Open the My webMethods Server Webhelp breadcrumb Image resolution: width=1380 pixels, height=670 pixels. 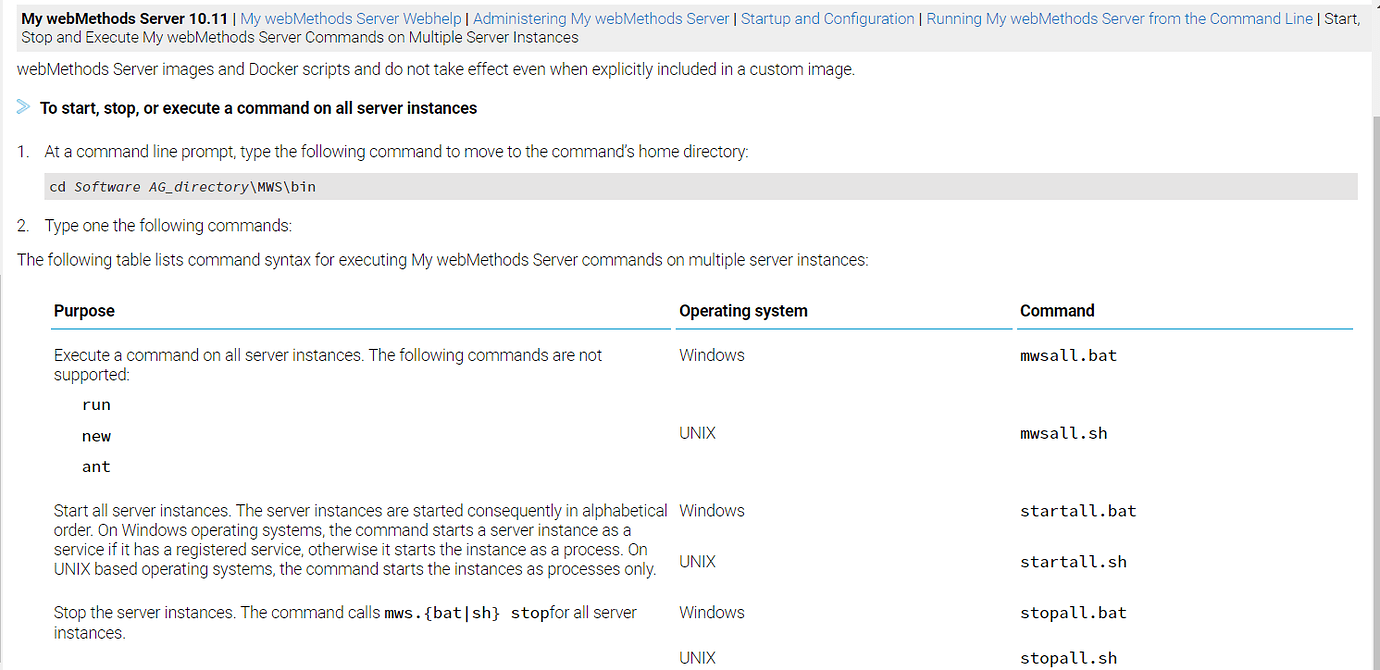pyautogui.click(x=350, y=19)
